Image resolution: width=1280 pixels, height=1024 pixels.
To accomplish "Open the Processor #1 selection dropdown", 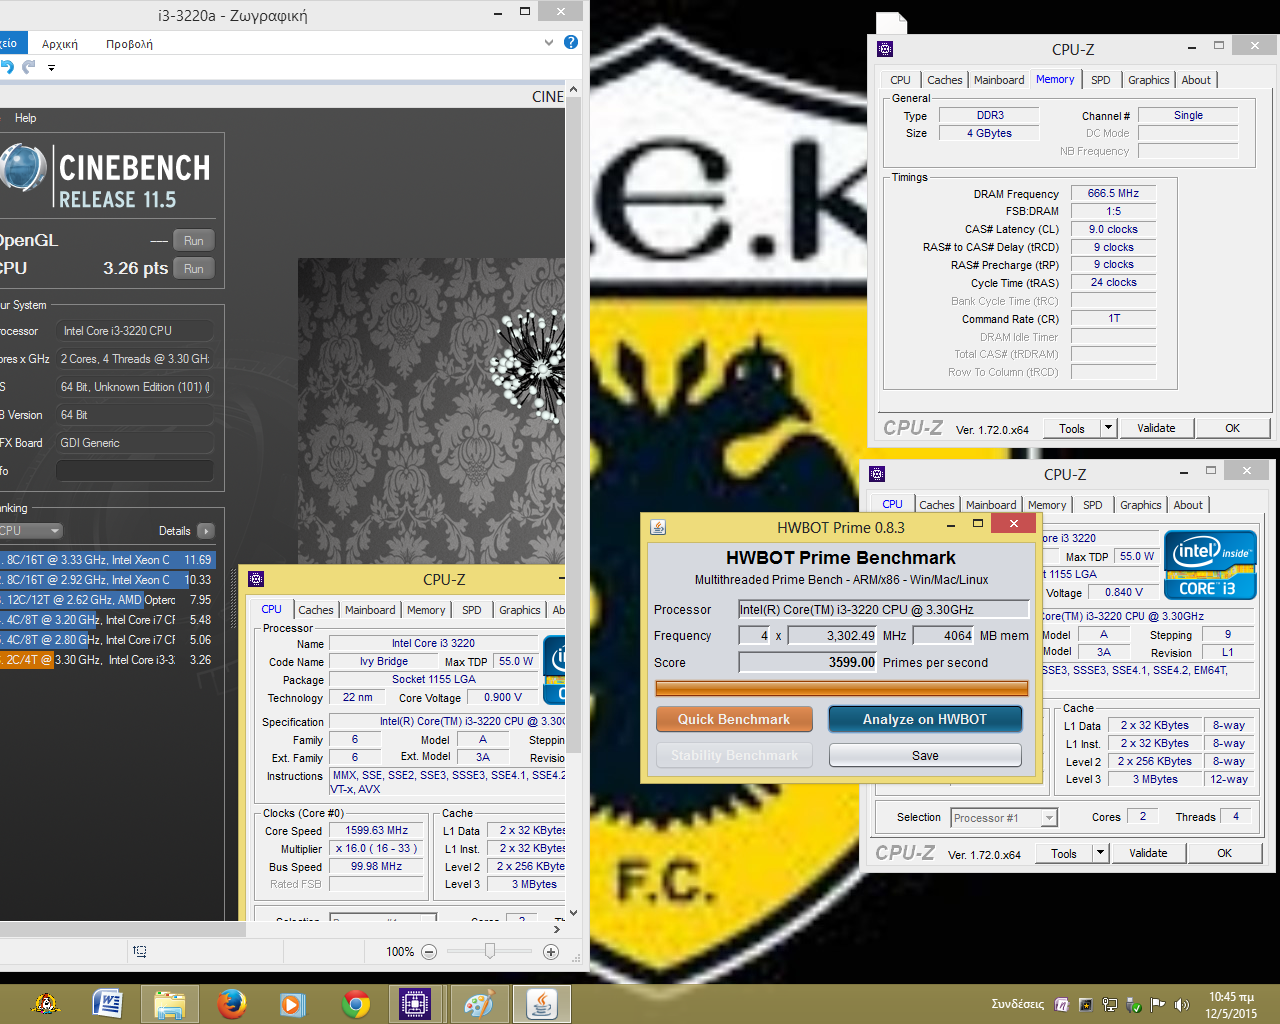I will pyautogui.click(x=1004, y=818).
